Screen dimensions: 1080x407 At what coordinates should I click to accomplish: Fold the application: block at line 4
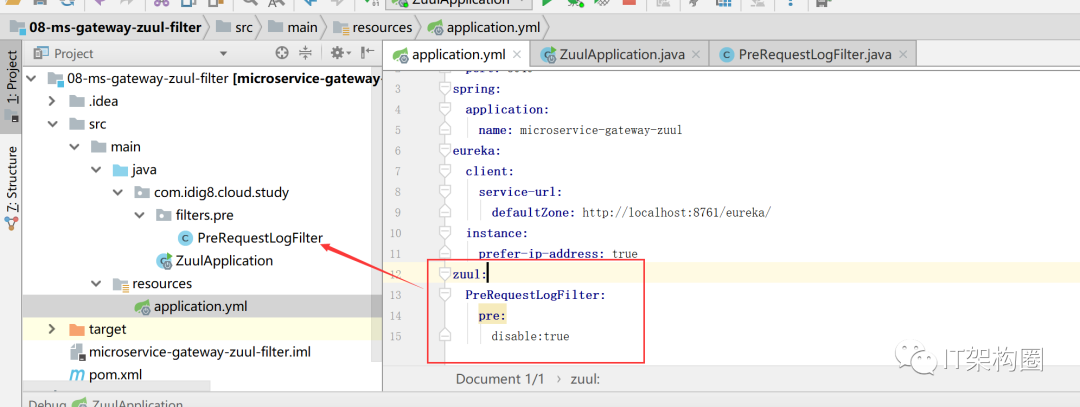[444, 109]
